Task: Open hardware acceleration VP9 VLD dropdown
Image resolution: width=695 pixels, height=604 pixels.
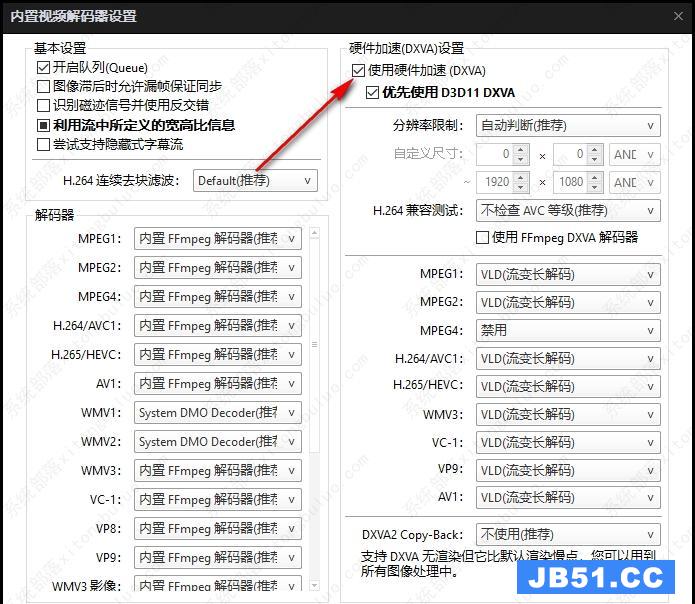Action: pos(567,469)
